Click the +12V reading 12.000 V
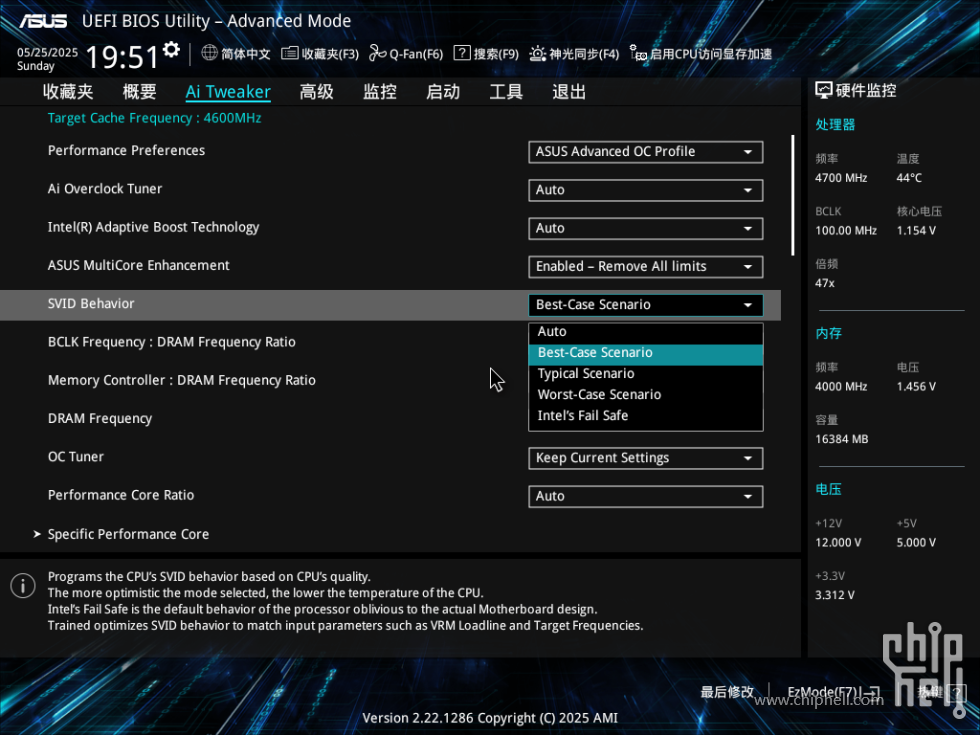This screenshot has width=980, height=735. 838,542
